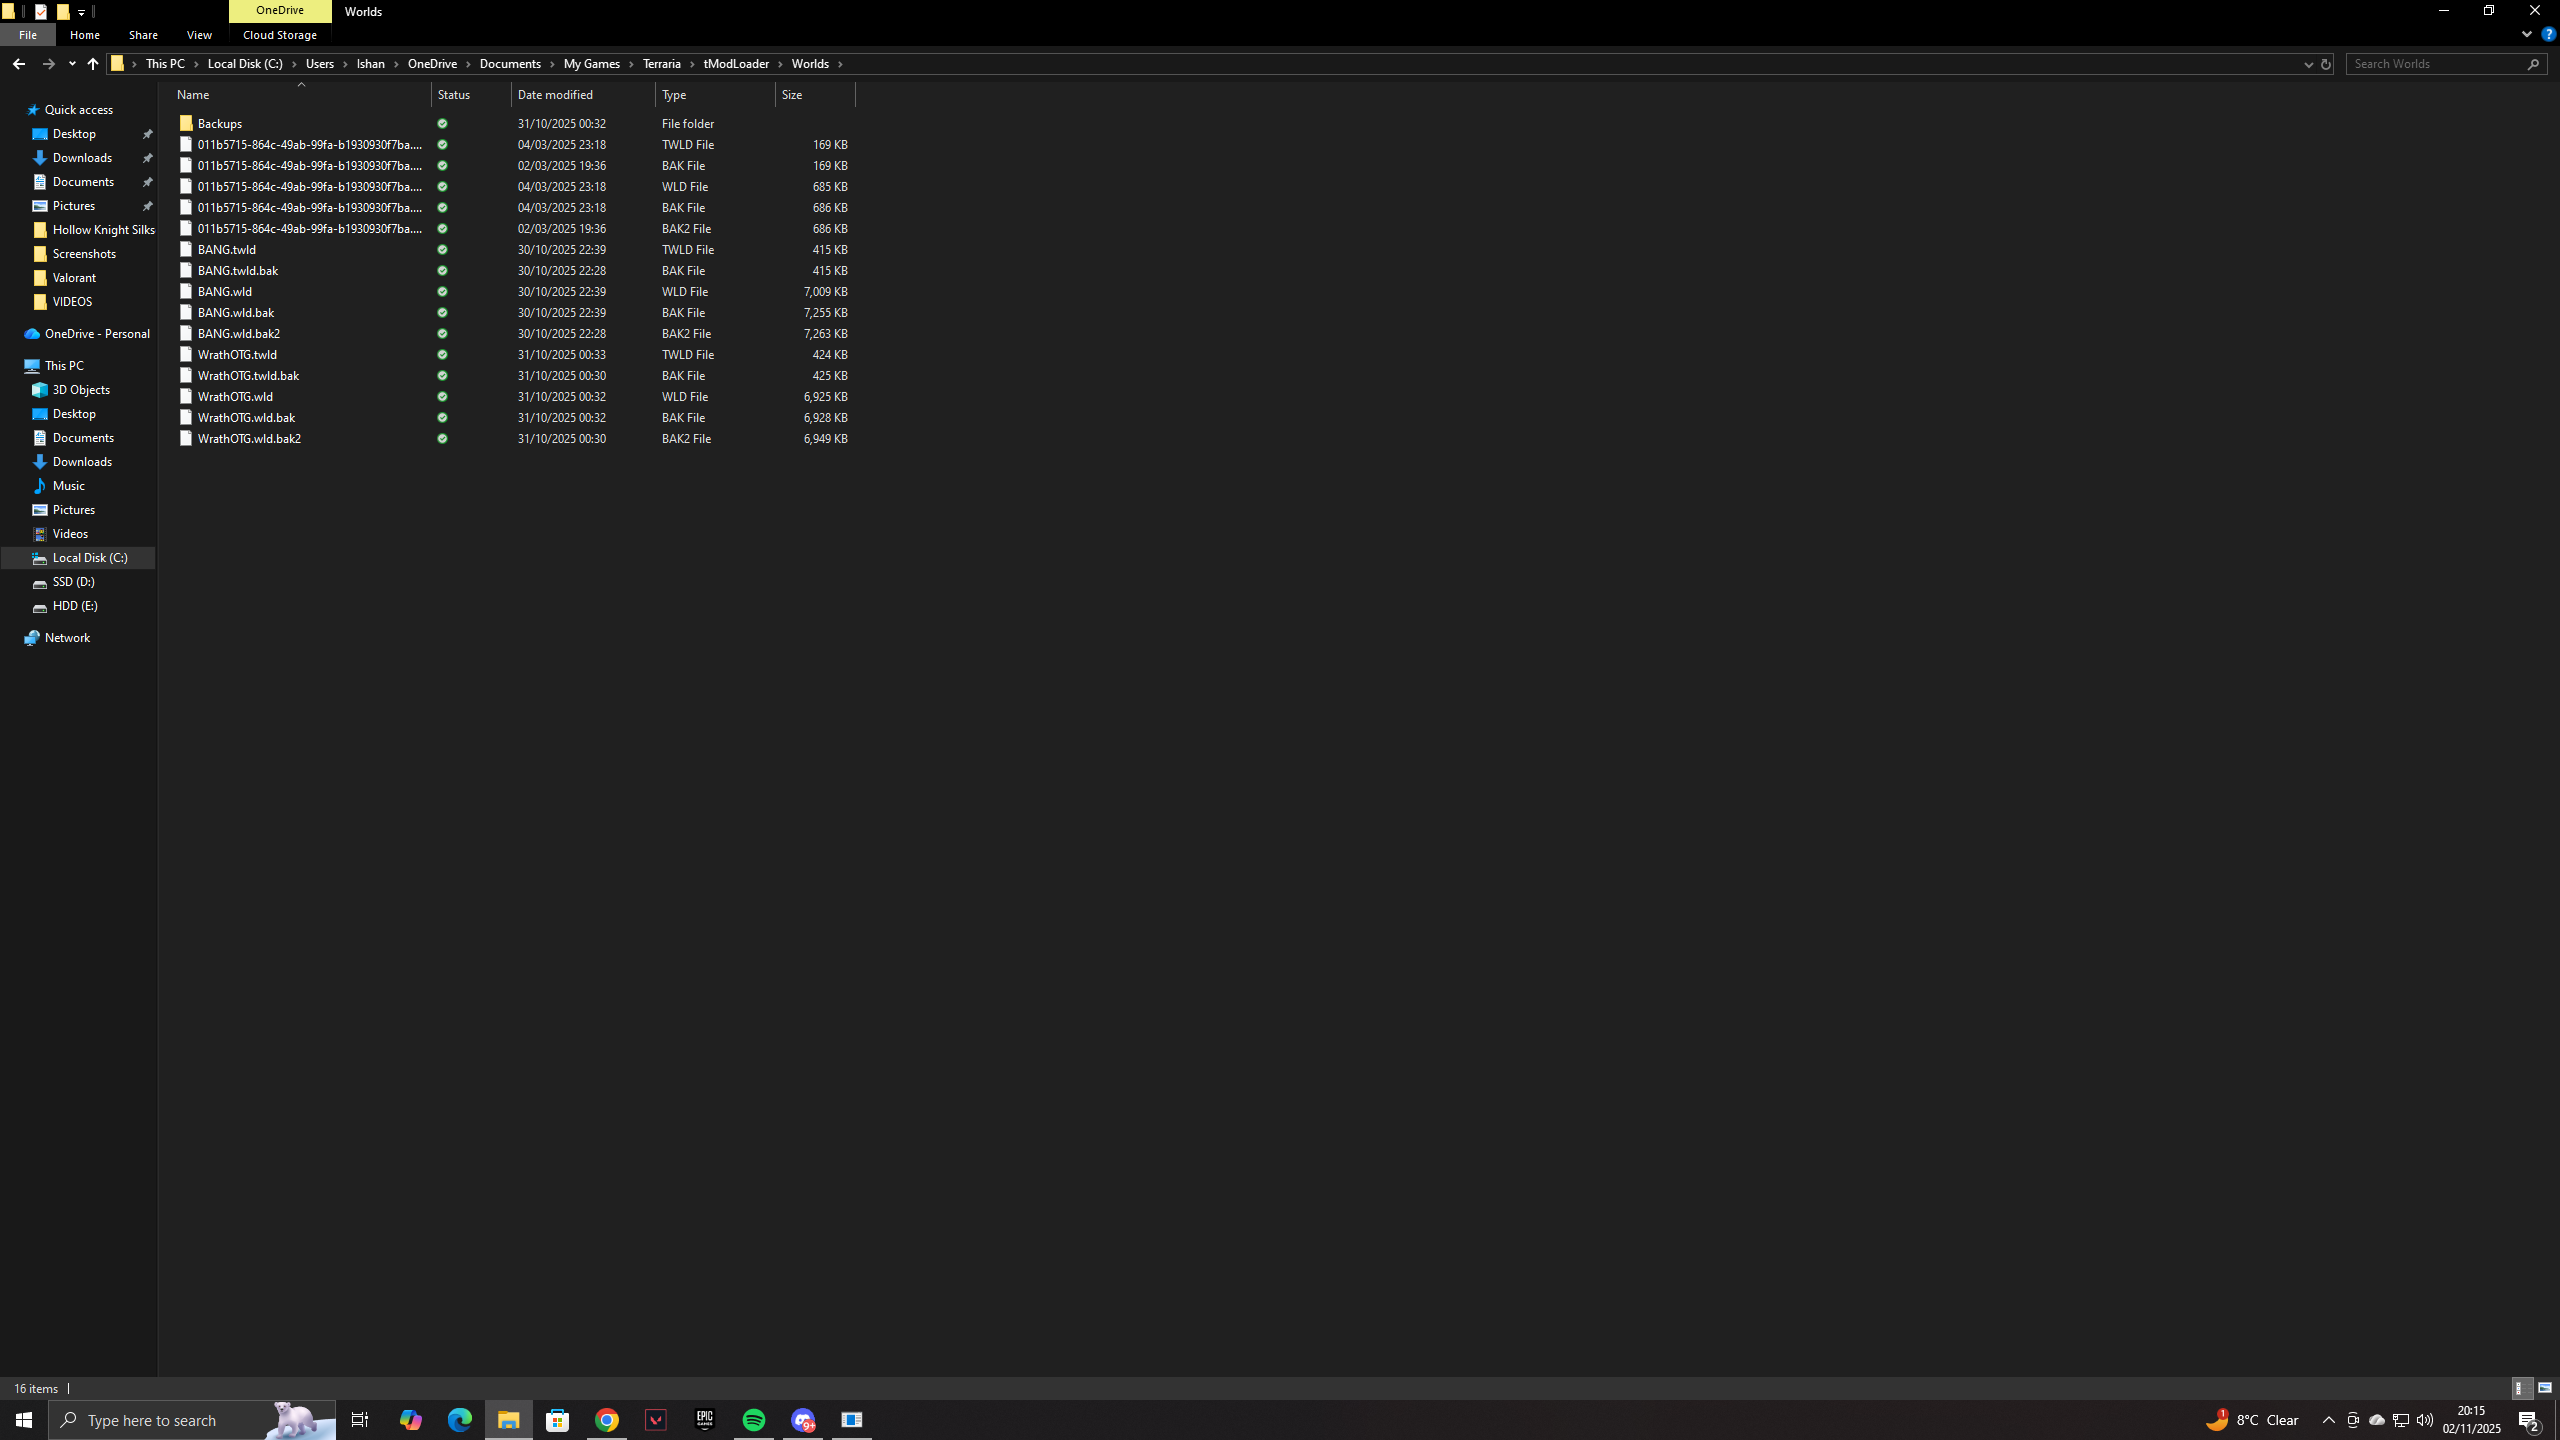2560x1440 pixels.
Task: Click inside the Search Worlds box
Action: click(2440, 63)
